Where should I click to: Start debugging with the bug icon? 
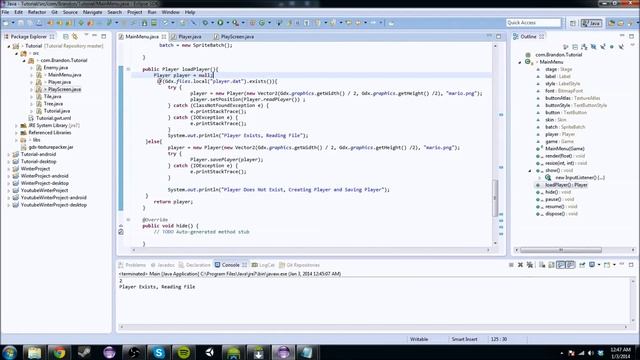point(205,23)
